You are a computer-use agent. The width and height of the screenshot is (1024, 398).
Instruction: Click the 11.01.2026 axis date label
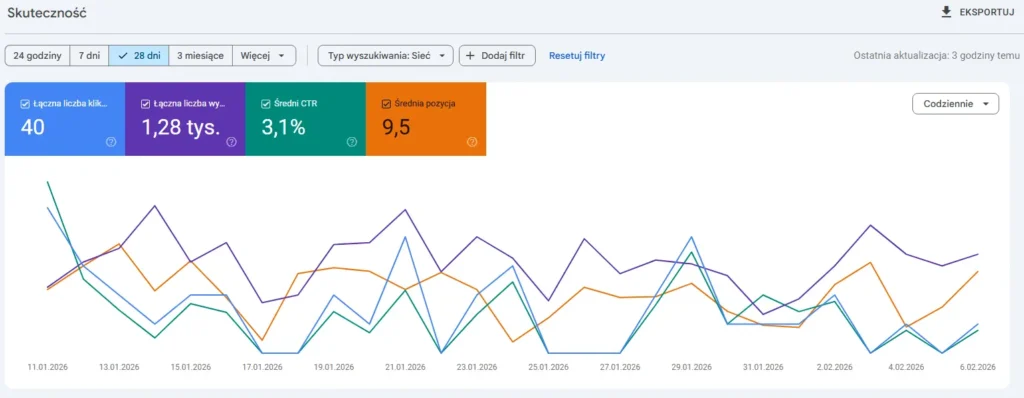(48, 367)
